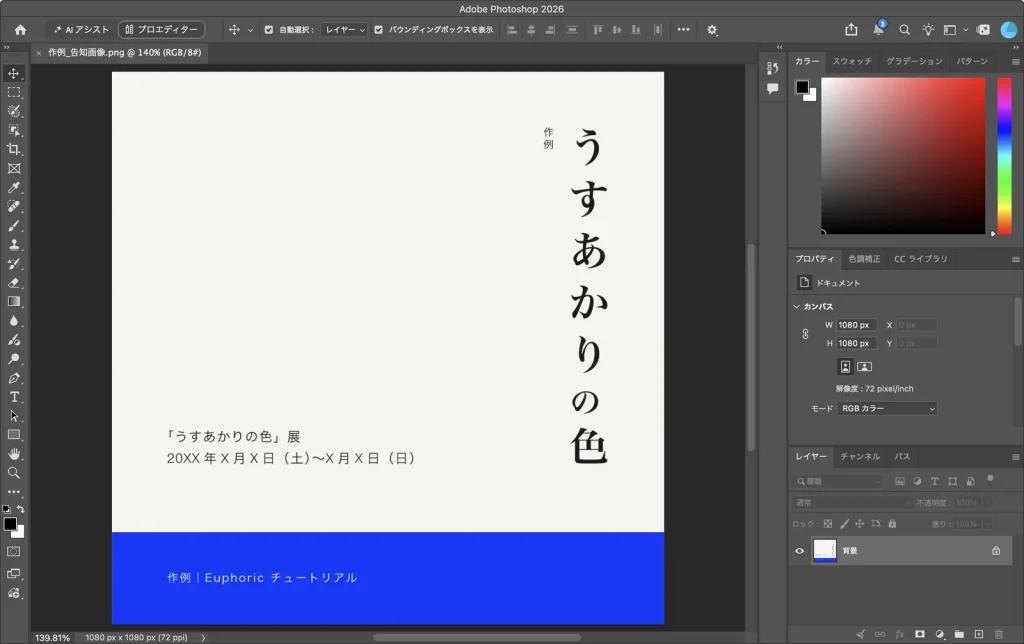Swap foreground and background colors
The height and width of the screenshot is (644, 1024).
point(21,509)
